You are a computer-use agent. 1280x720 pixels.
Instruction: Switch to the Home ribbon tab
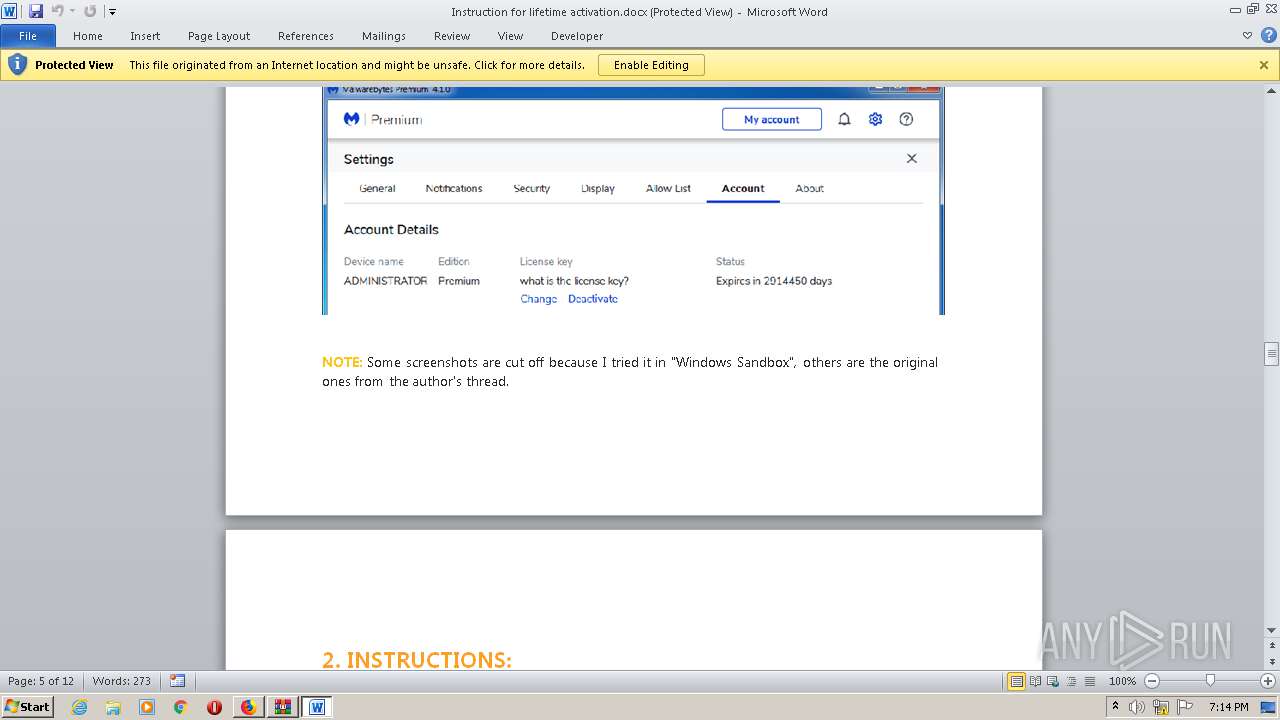coord(88,35)
